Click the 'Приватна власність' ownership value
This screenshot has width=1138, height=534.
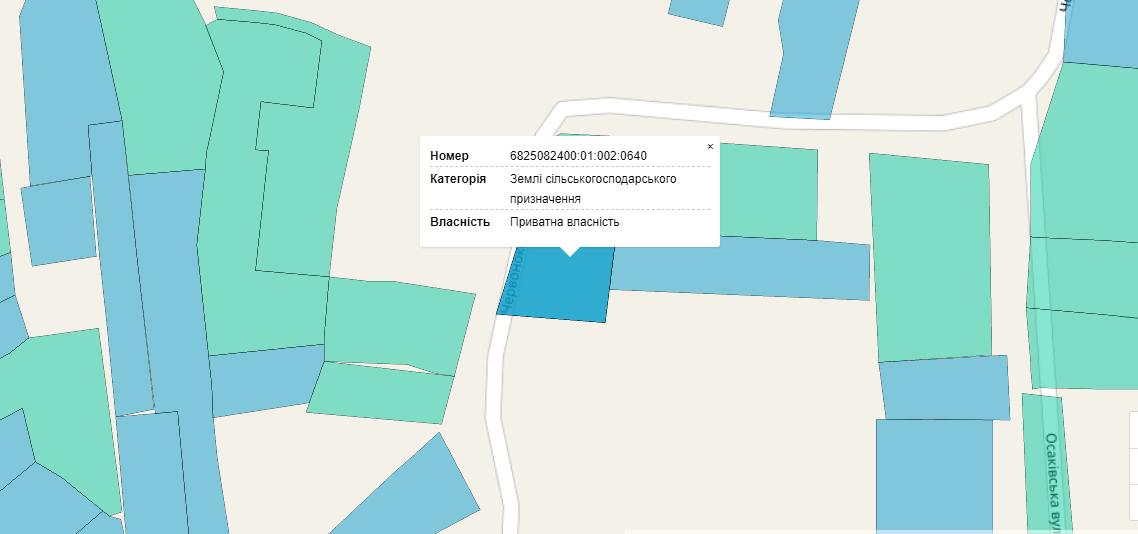click(x=564, y=222)
